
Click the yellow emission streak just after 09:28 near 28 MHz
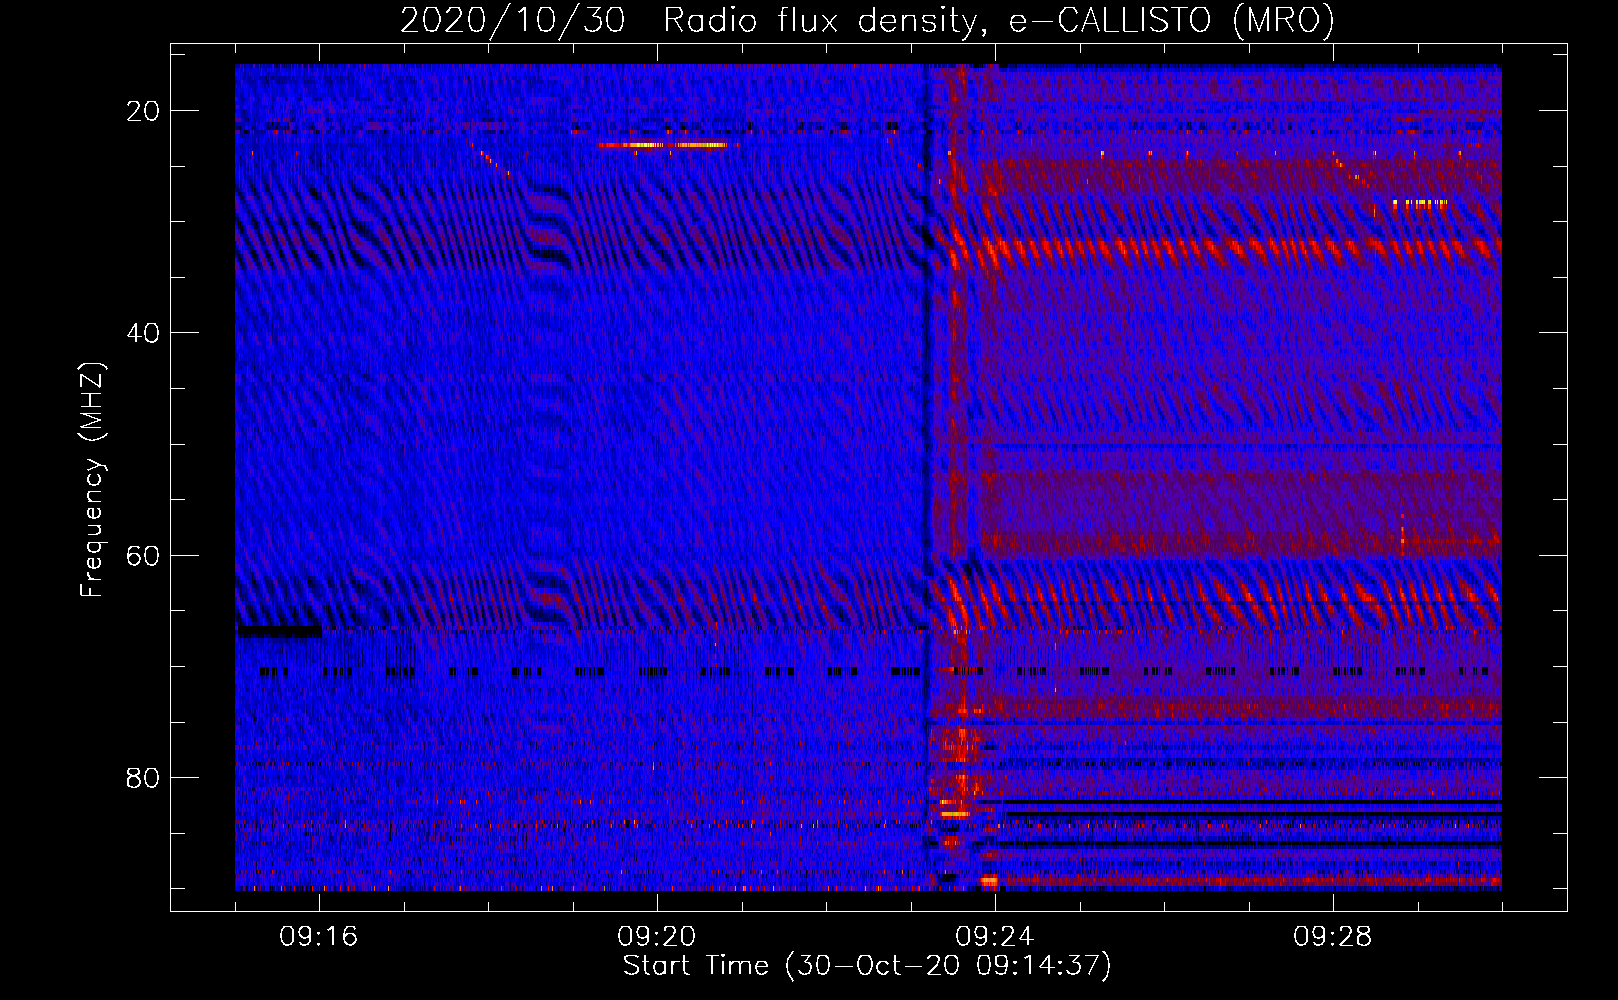1420,203
